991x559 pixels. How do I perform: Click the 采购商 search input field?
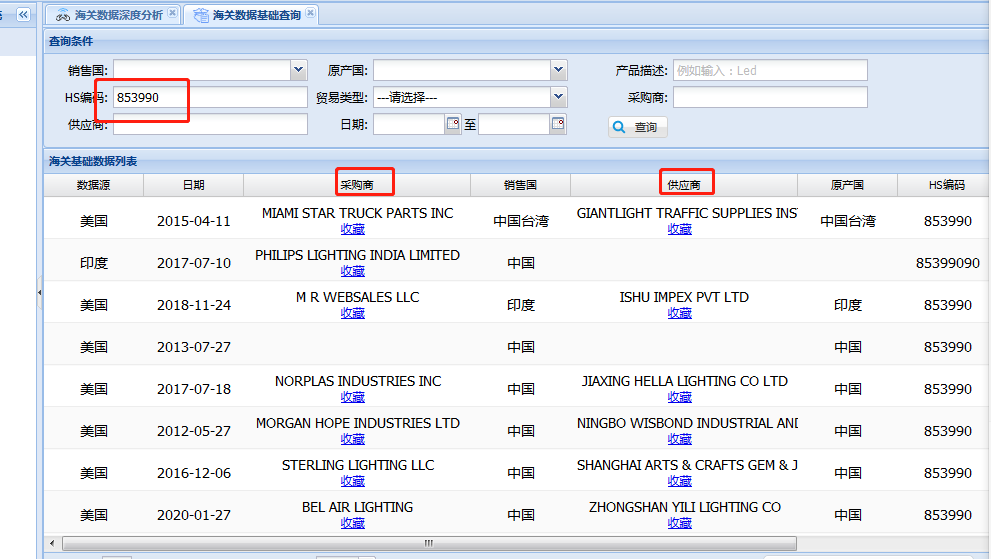[770, 97]
